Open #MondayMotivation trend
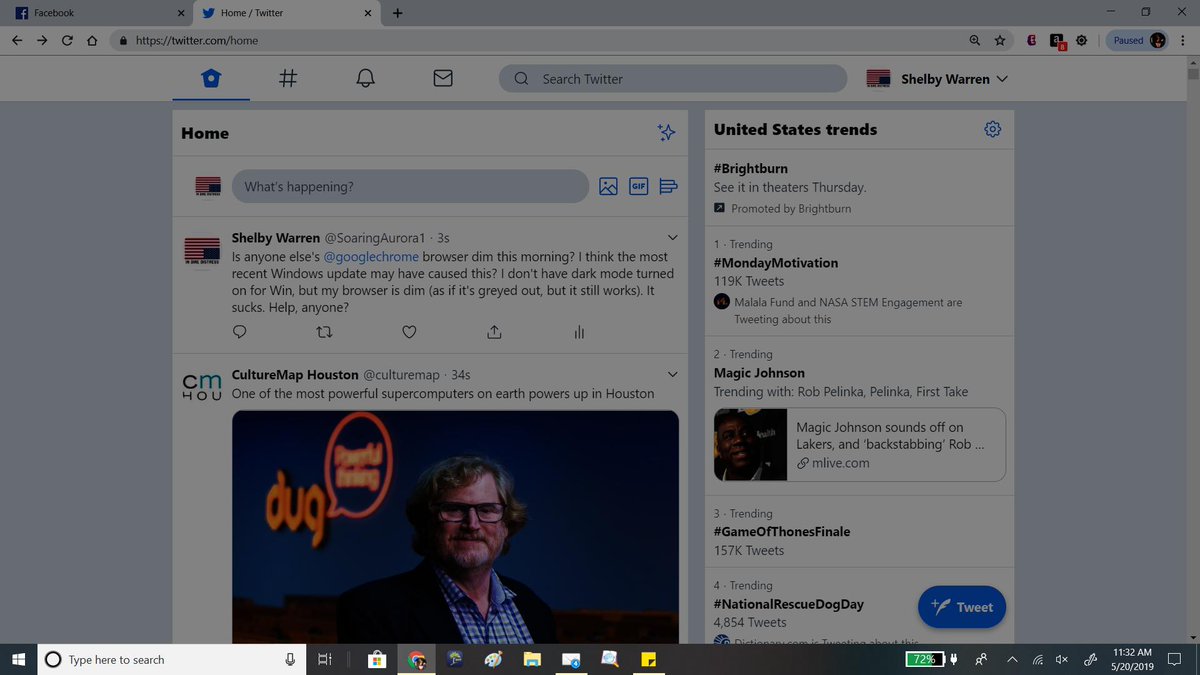This screenshot has height=675, width=1200. point(776,263)
